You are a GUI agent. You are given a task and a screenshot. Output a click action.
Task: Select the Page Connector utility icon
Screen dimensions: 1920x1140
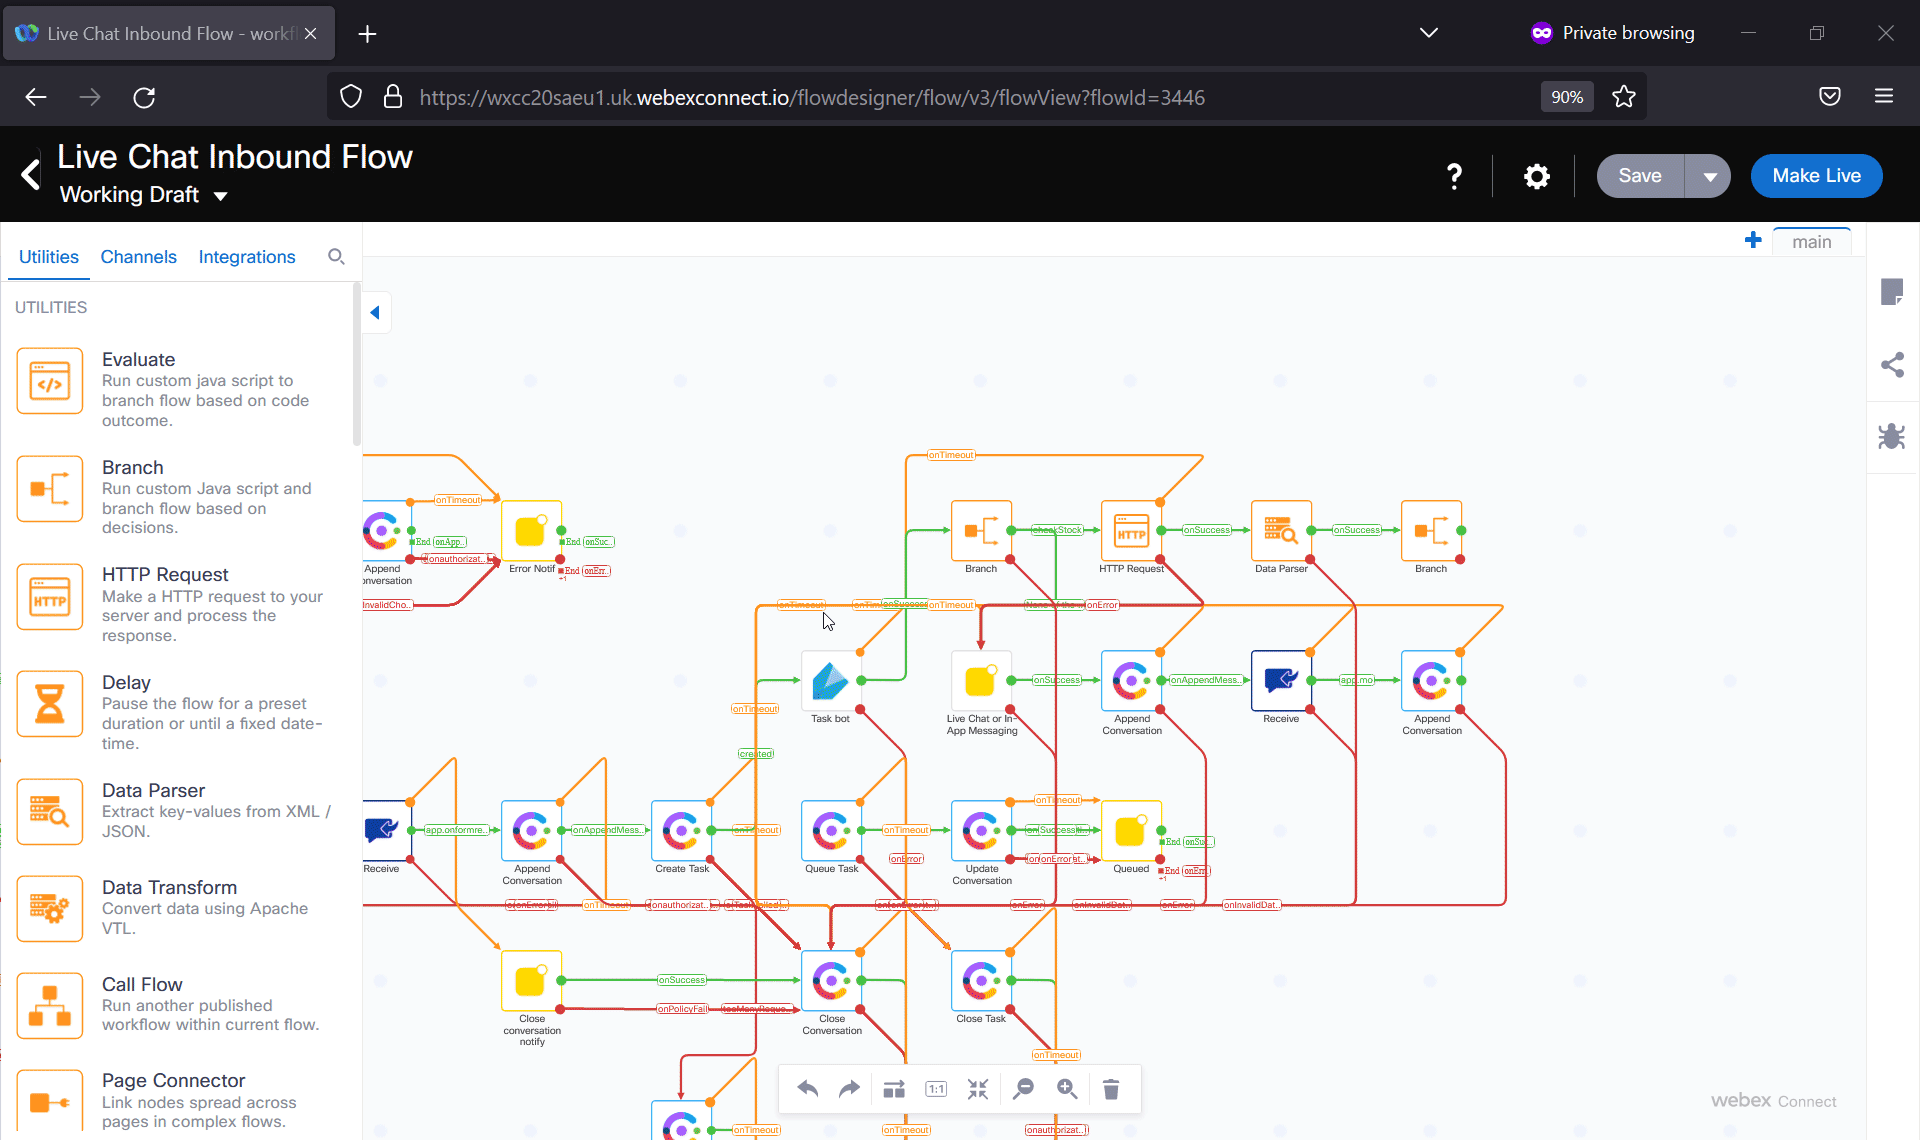coord(49,1102)
